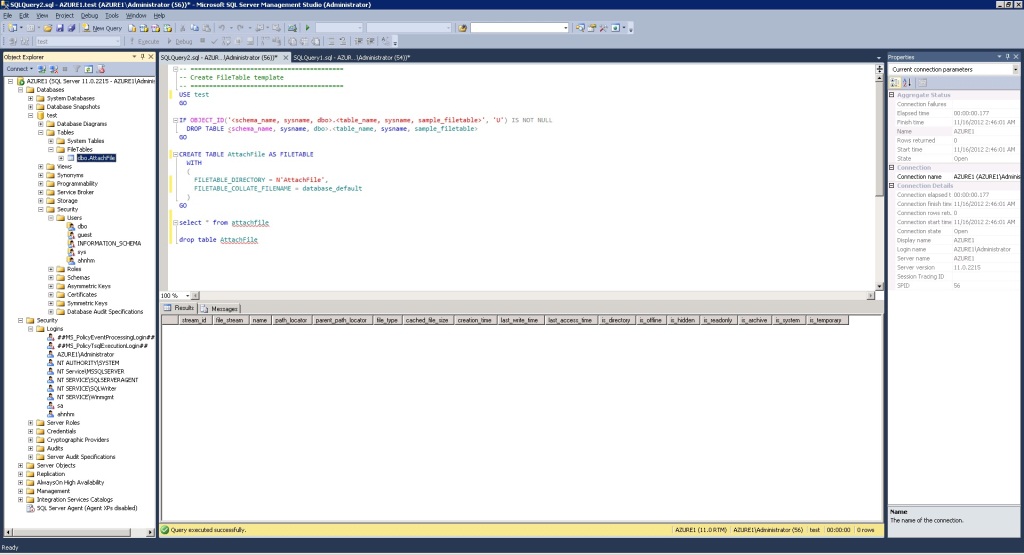Viewport: 1024px width, 555px height.
Task: Expand the Views folder node
Action: tap(40, 166)
